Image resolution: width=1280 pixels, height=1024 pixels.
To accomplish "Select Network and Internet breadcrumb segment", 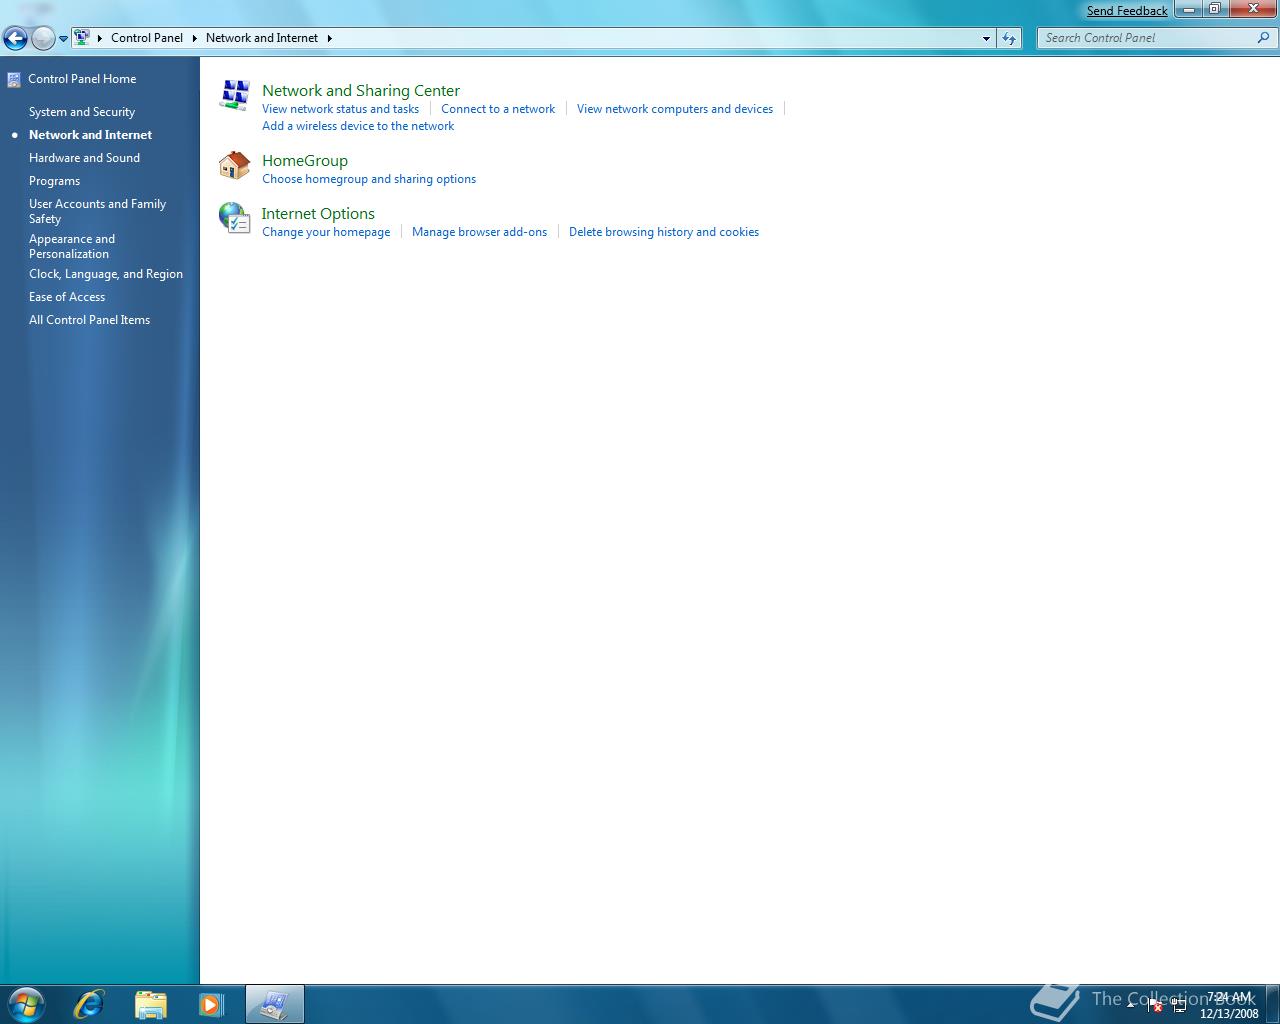I will click(262, 38).
